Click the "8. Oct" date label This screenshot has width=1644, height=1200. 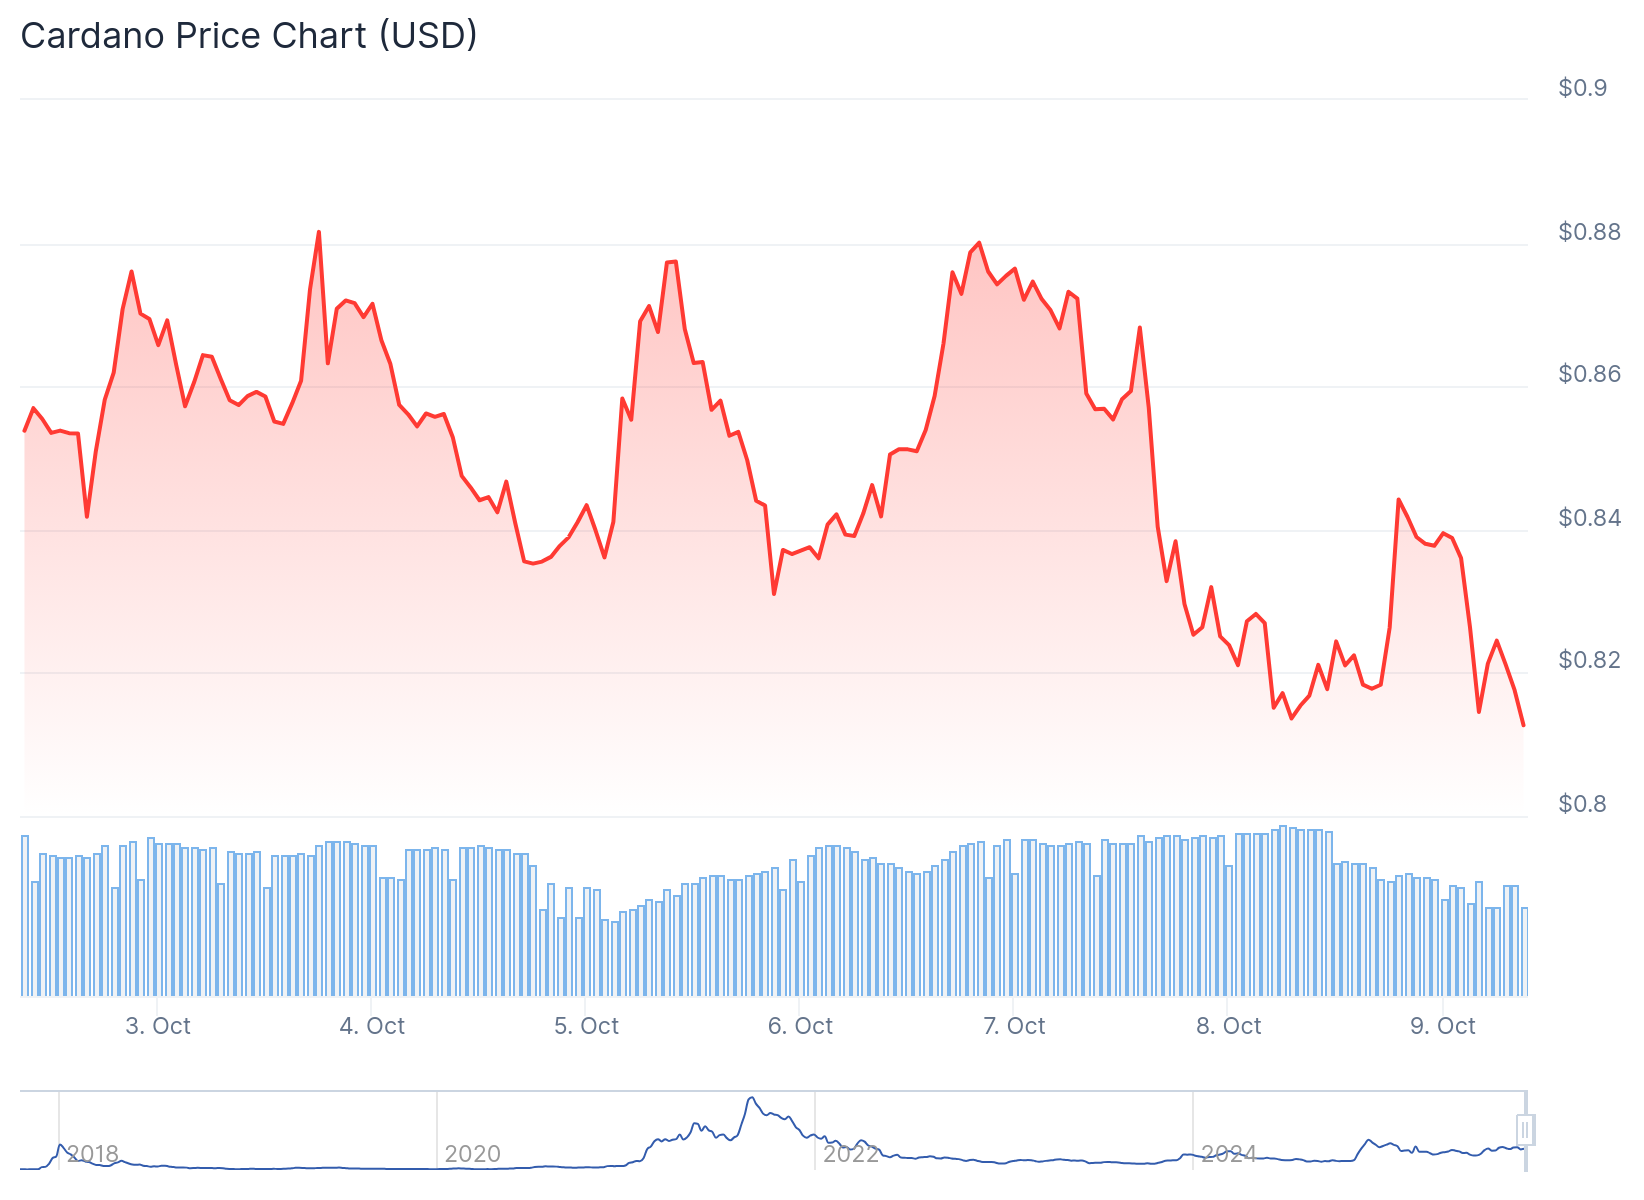click(1228, 1026)
